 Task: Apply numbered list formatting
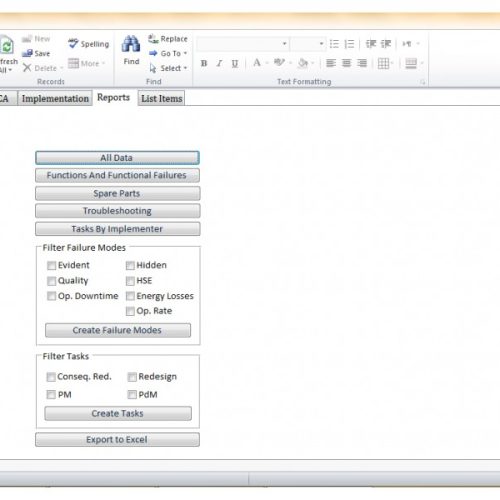(349, 44)
